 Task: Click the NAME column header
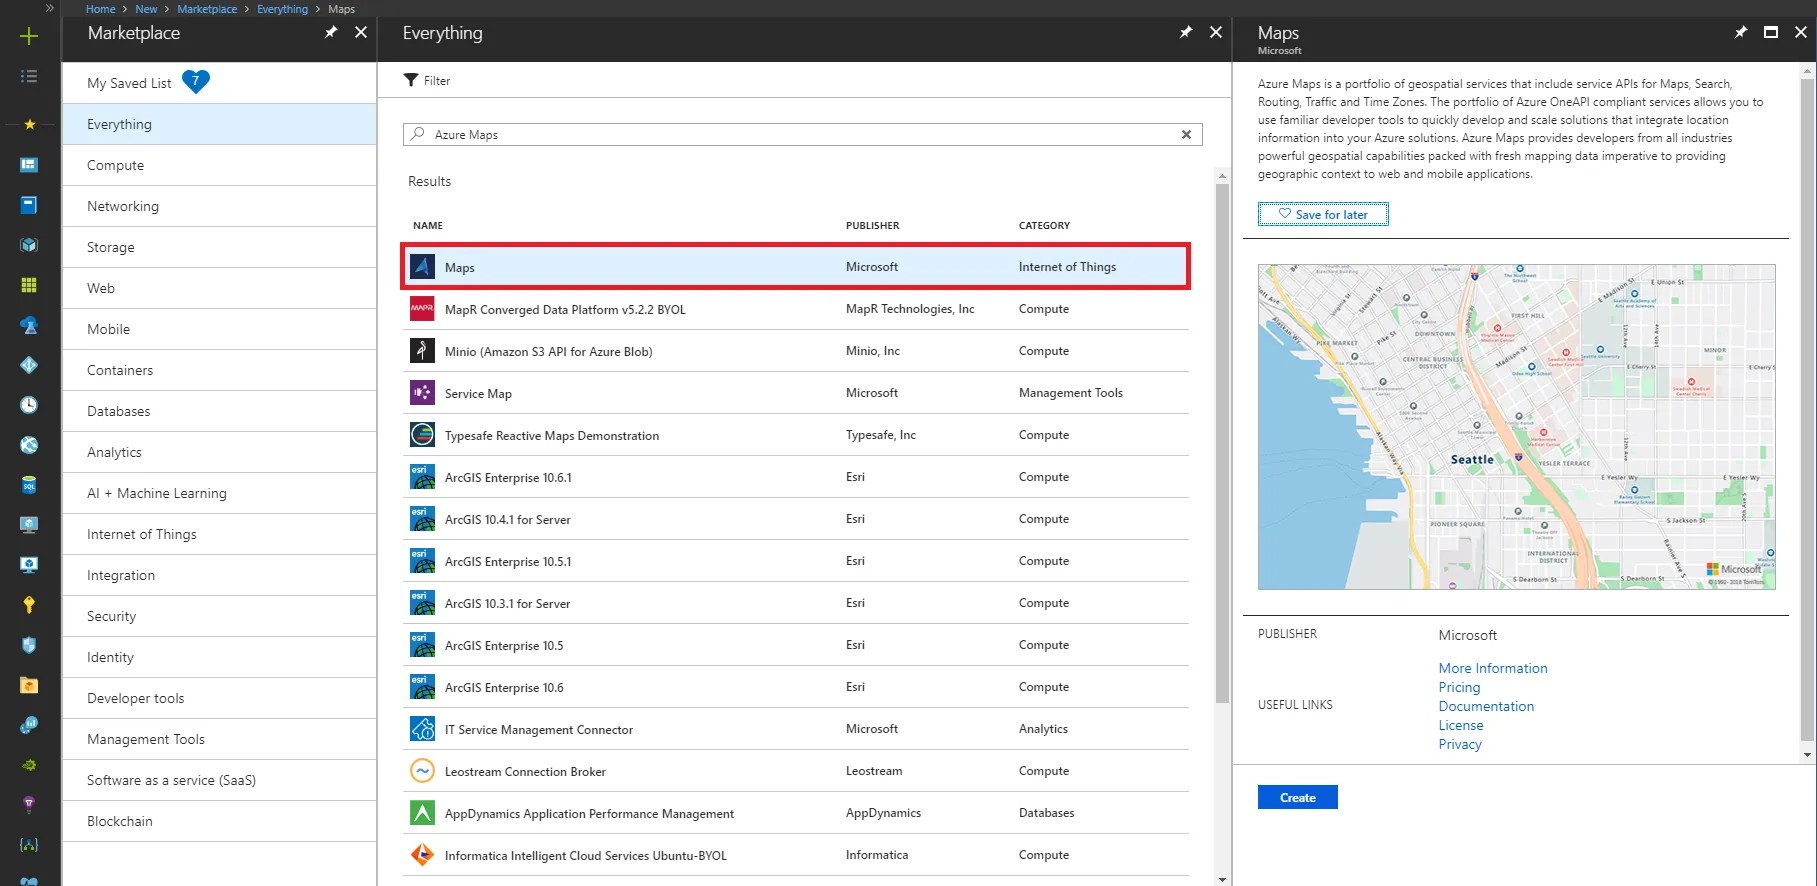(428, 225)
